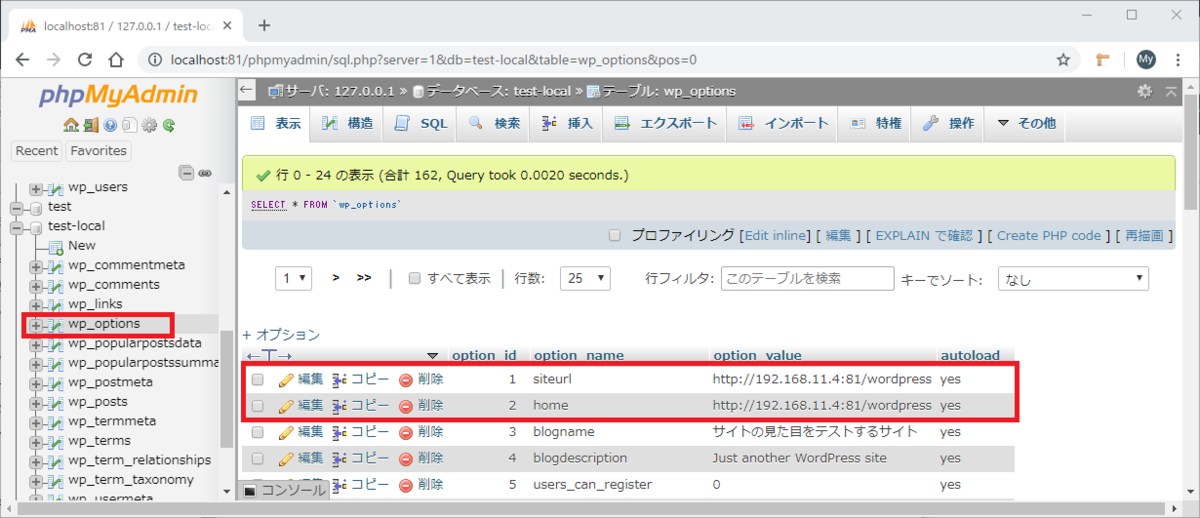Viewport: 1200px width, 518px height.
Task: Reload the navigation panel icon
Action: coord(170,125)
